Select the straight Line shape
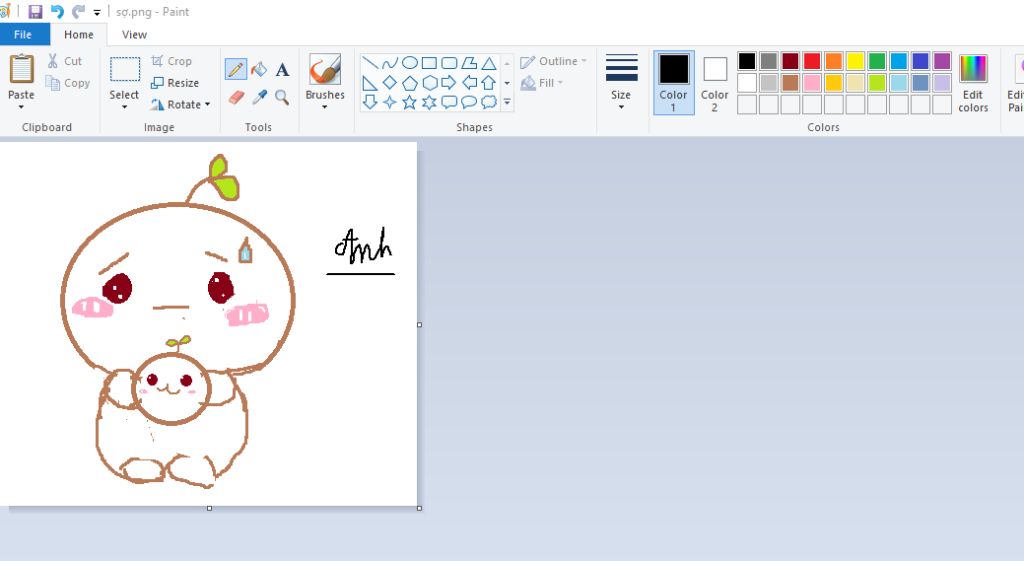The width and height of the screenshot is (1024, 561). coord(370,63)
